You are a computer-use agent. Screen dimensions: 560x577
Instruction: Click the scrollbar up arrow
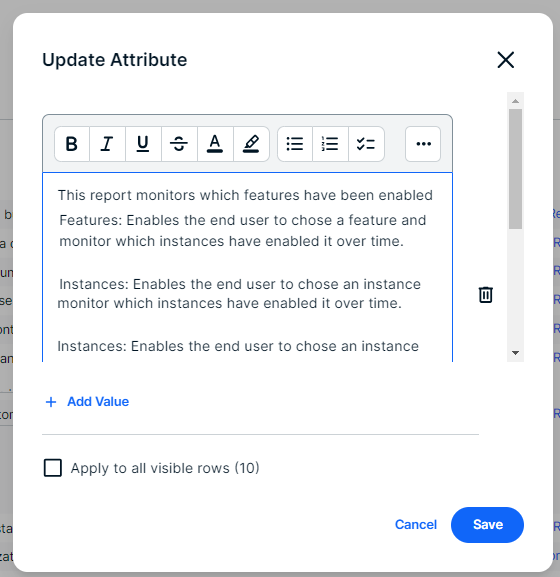pos(515,101)
